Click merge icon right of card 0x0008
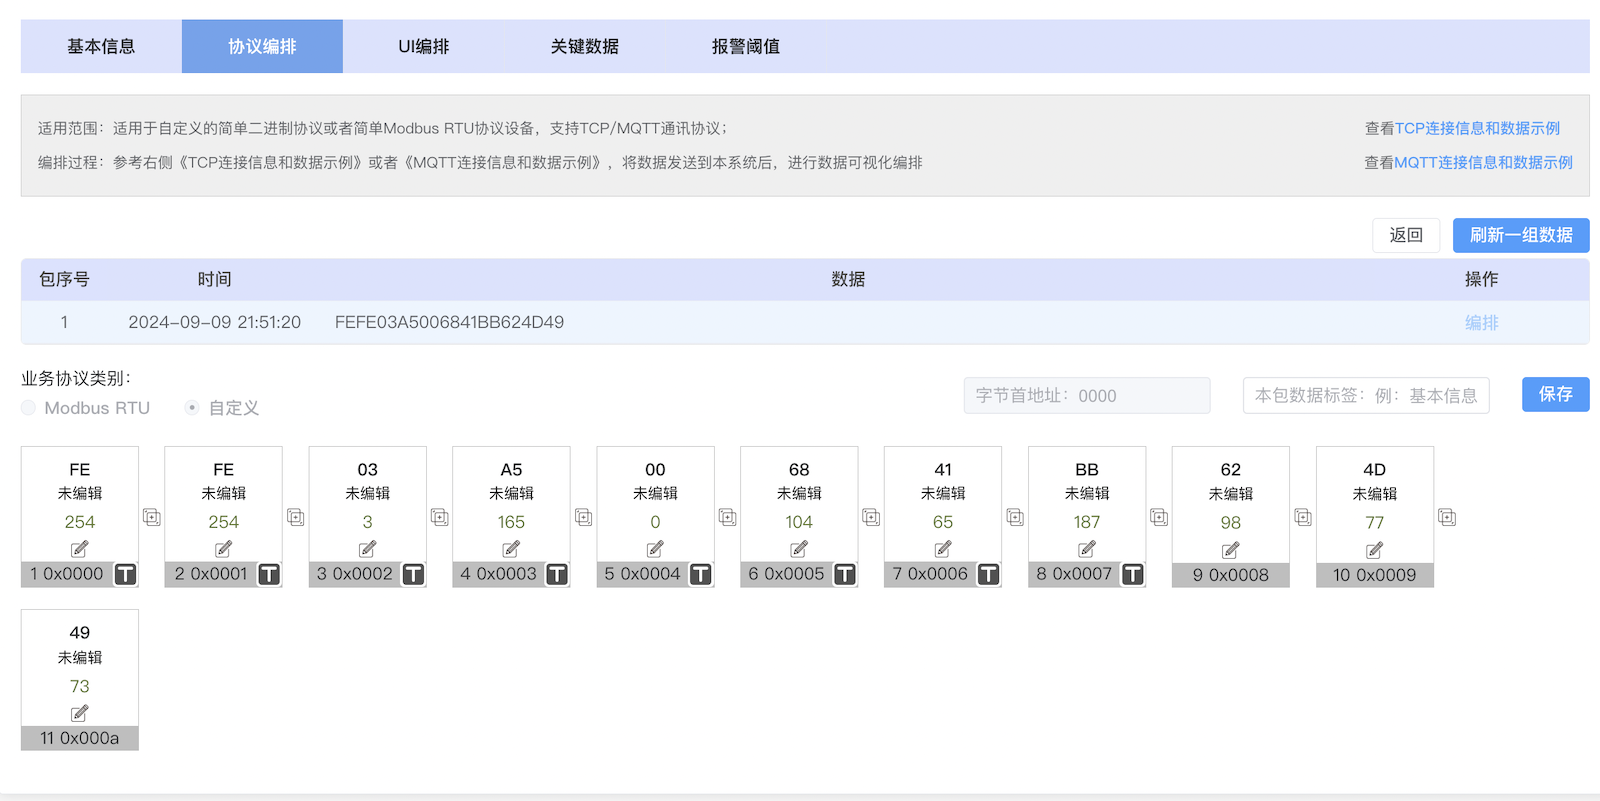Screen dimensions: 1600x801 tap(1304, 517)
